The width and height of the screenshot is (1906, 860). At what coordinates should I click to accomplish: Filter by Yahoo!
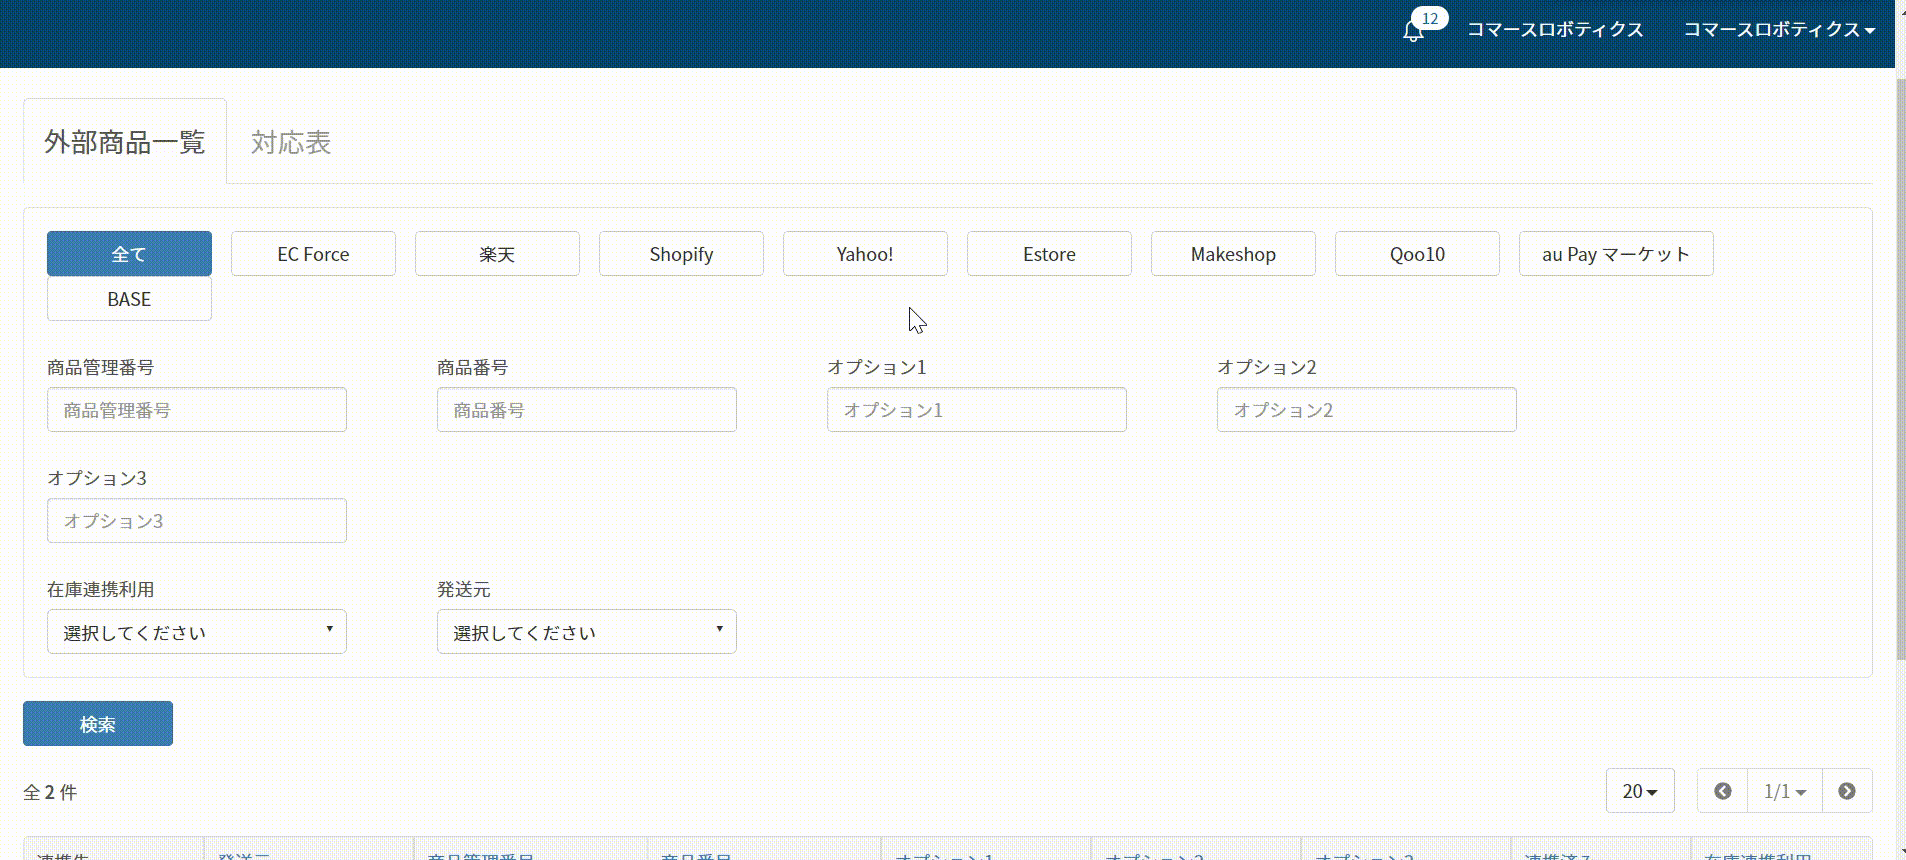click(865, 254)
